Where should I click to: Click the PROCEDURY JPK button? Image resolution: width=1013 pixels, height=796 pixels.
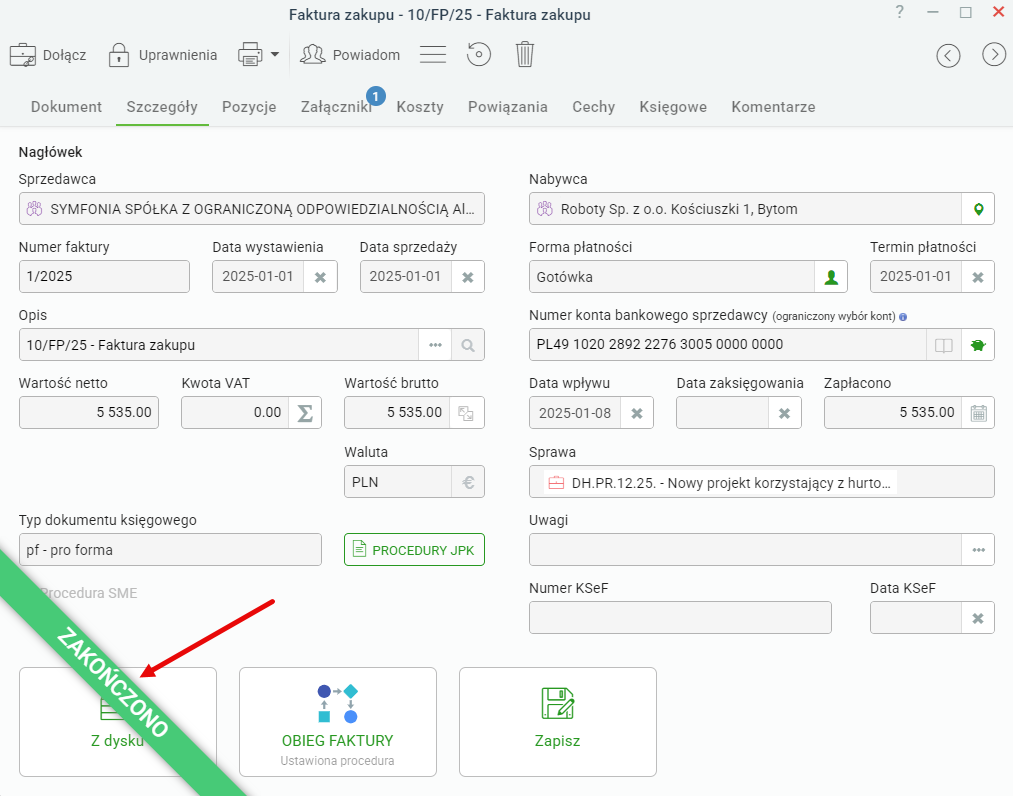coord(414,550)
